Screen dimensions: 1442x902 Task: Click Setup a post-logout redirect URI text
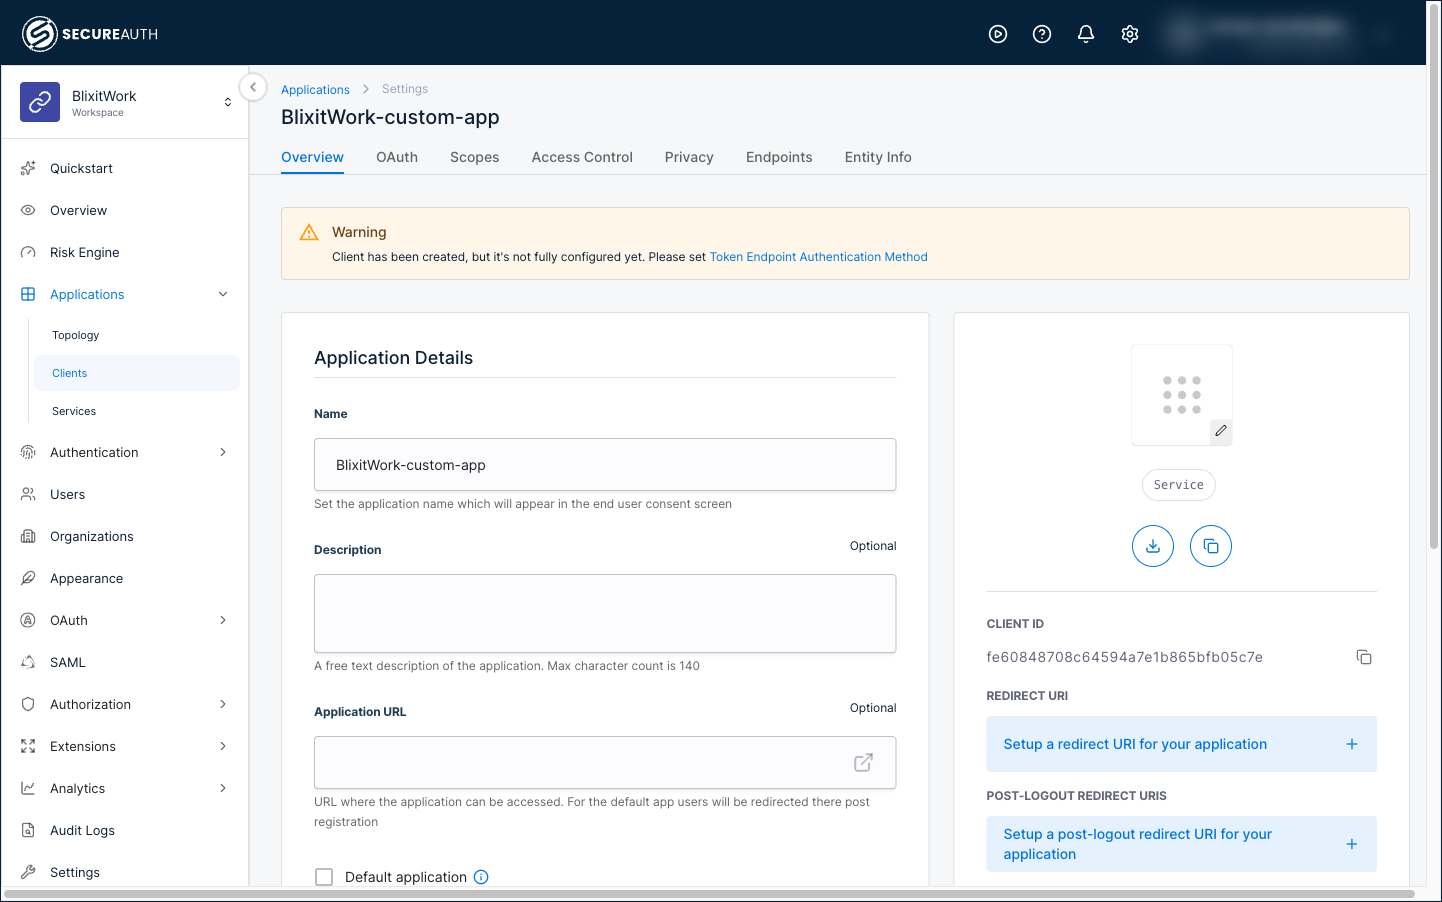pos(1138,844)
